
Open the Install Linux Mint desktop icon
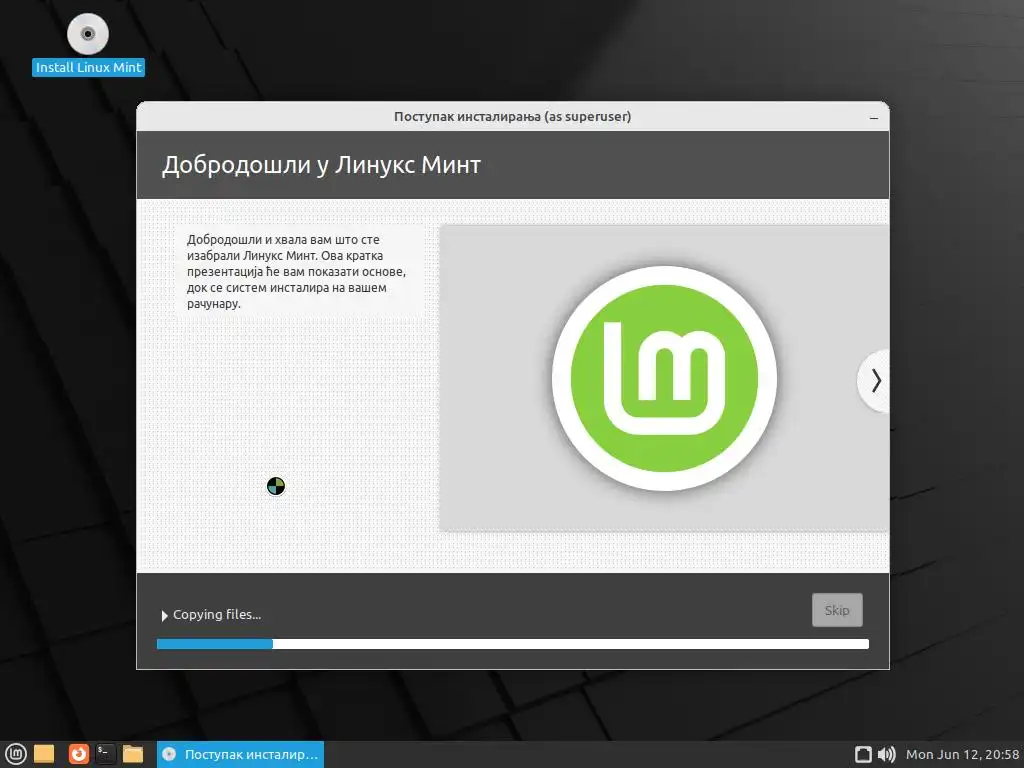coord(88,44)
